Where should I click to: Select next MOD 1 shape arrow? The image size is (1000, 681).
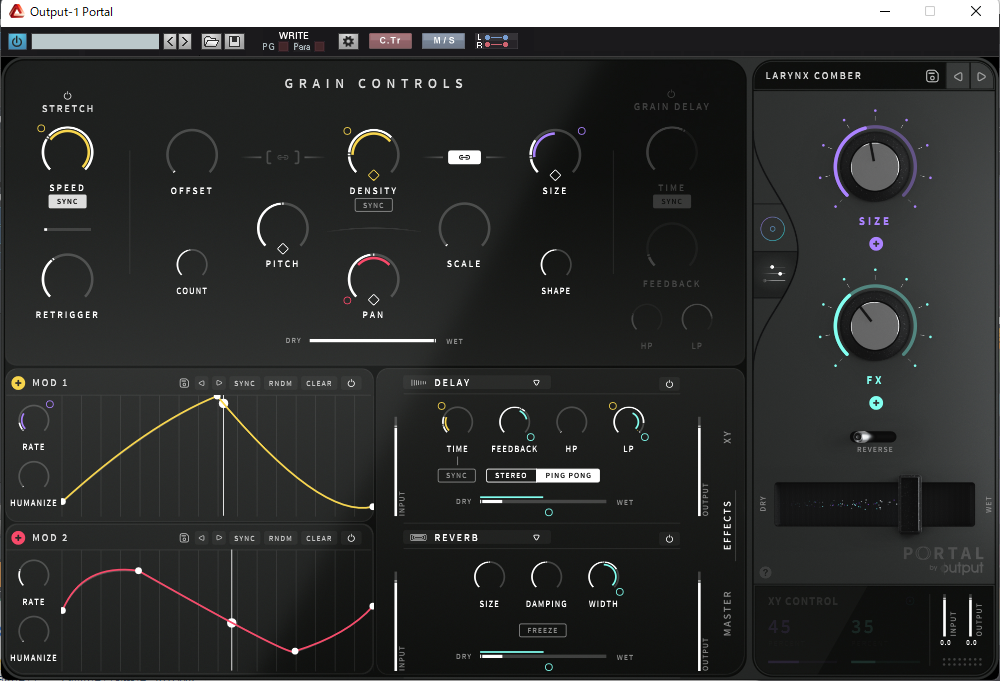pos(219,383)
